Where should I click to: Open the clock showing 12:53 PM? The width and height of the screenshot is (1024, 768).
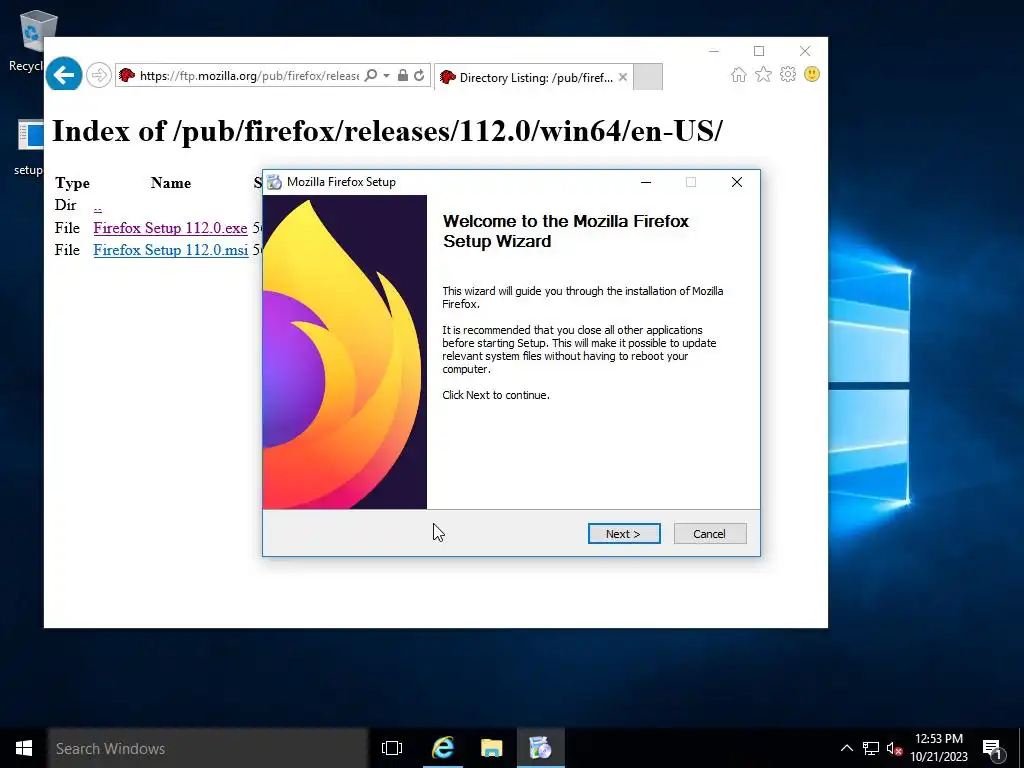(x=939, y=748)
